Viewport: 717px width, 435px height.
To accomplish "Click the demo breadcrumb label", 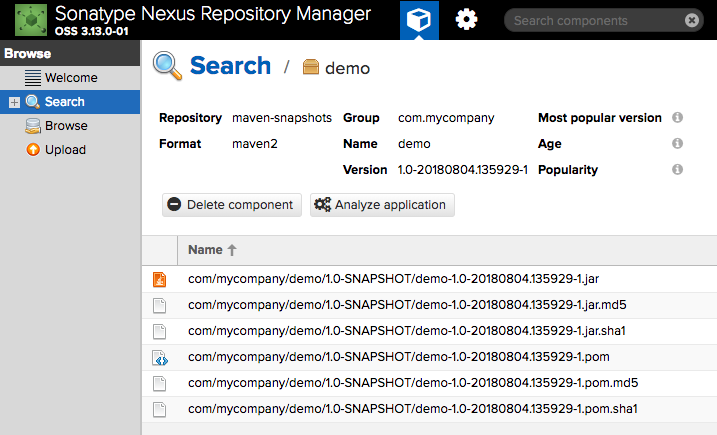I will click(x=348, y=68).
